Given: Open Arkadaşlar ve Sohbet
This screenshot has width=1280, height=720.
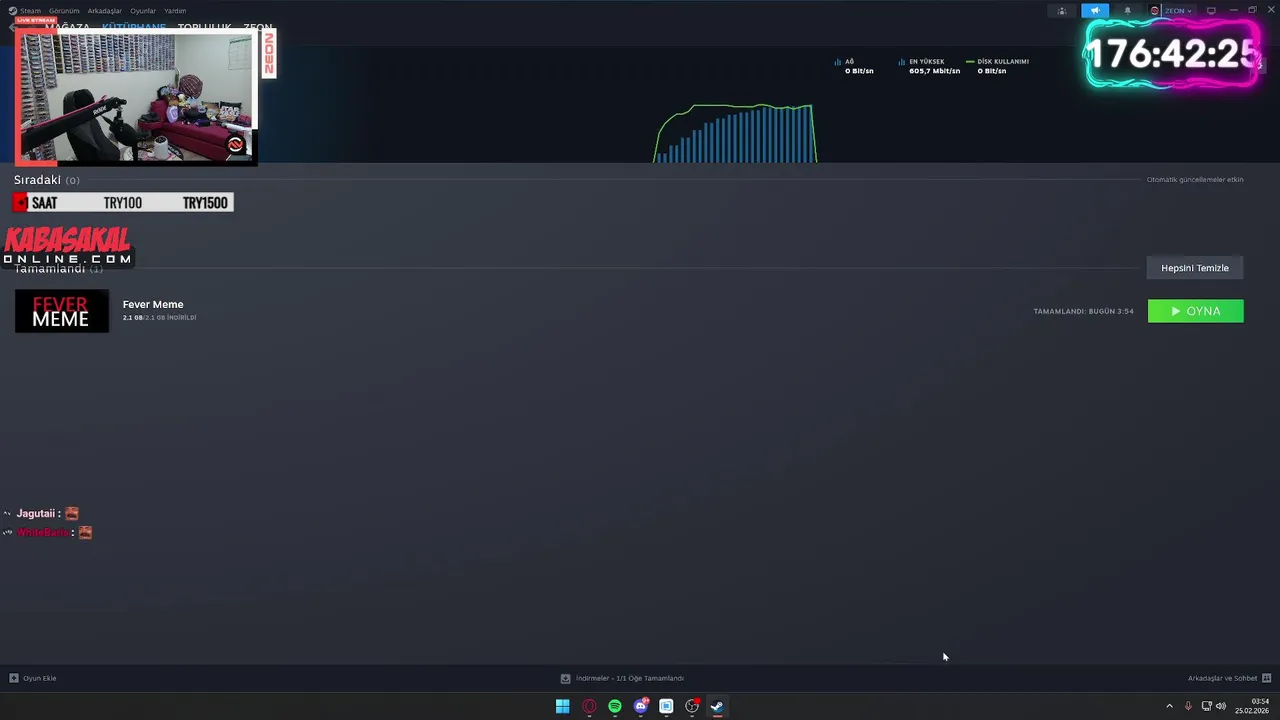Looking at the screenshot, I should (1222, 678).
